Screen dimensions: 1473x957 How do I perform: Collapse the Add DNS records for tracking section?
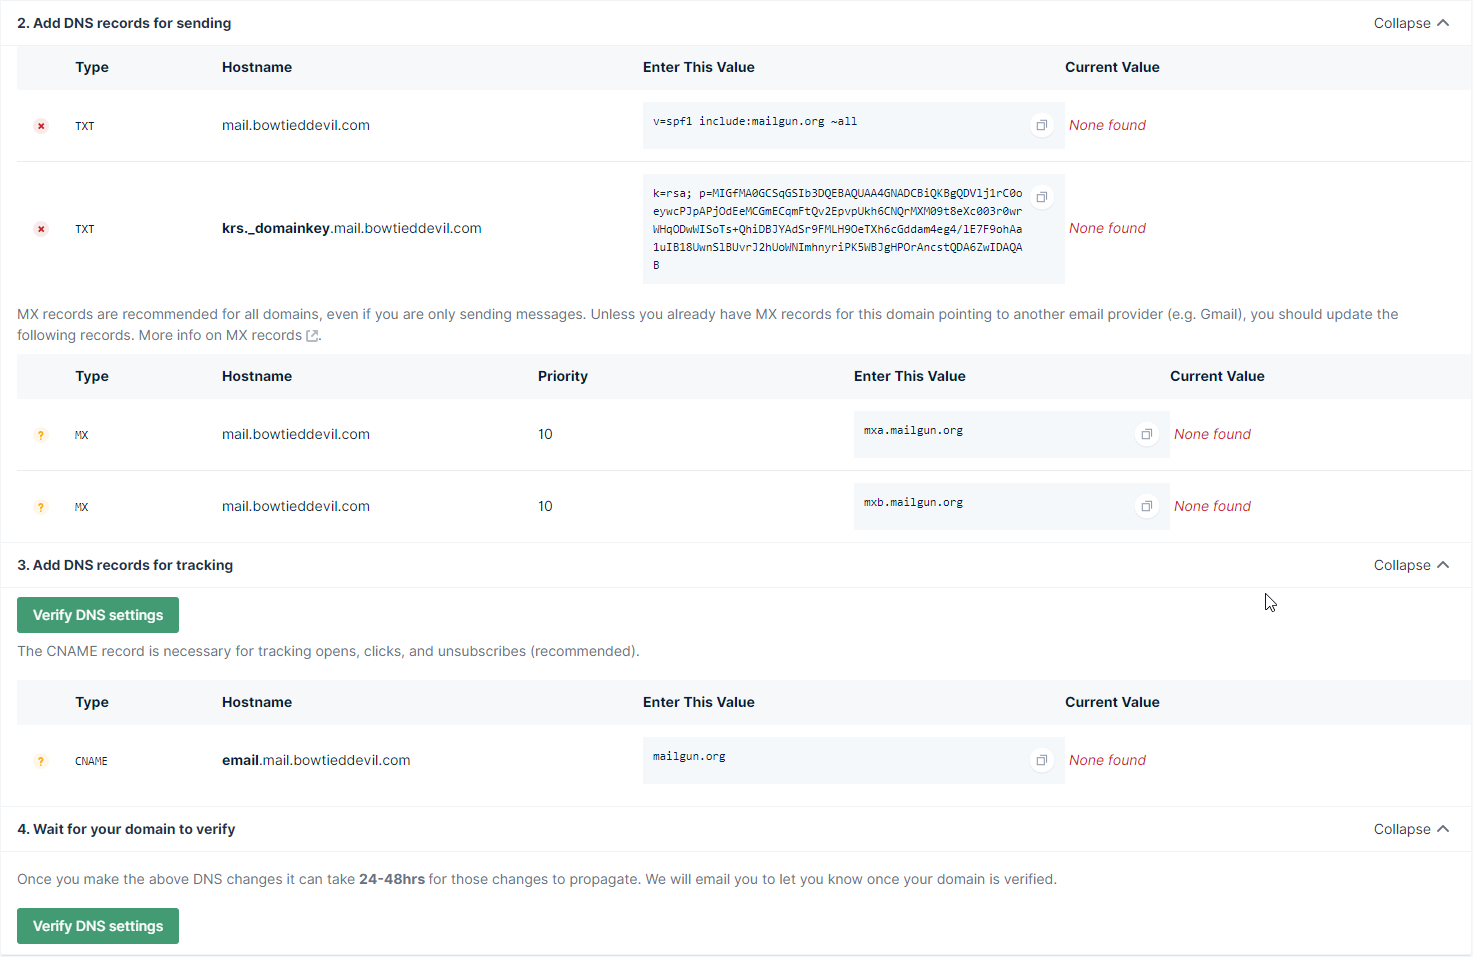(x=1411, y=565)
